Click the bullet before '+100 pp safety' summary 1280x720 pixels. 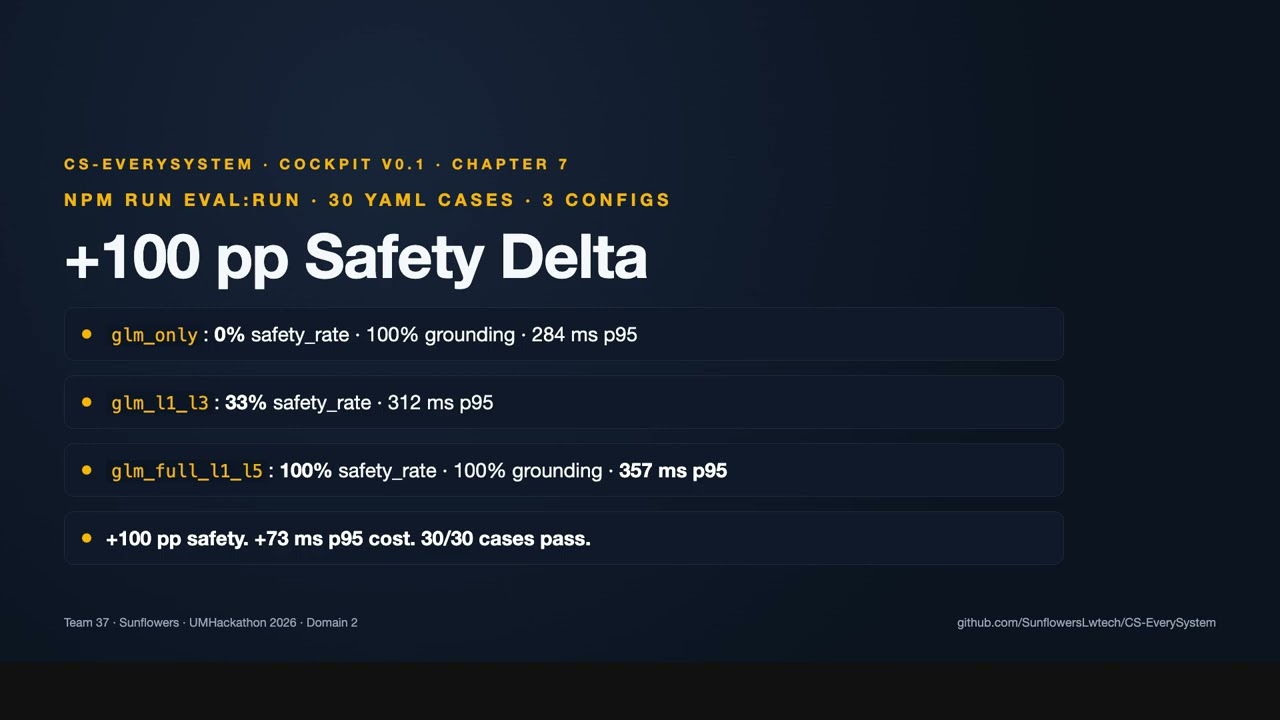coord(87,538)
